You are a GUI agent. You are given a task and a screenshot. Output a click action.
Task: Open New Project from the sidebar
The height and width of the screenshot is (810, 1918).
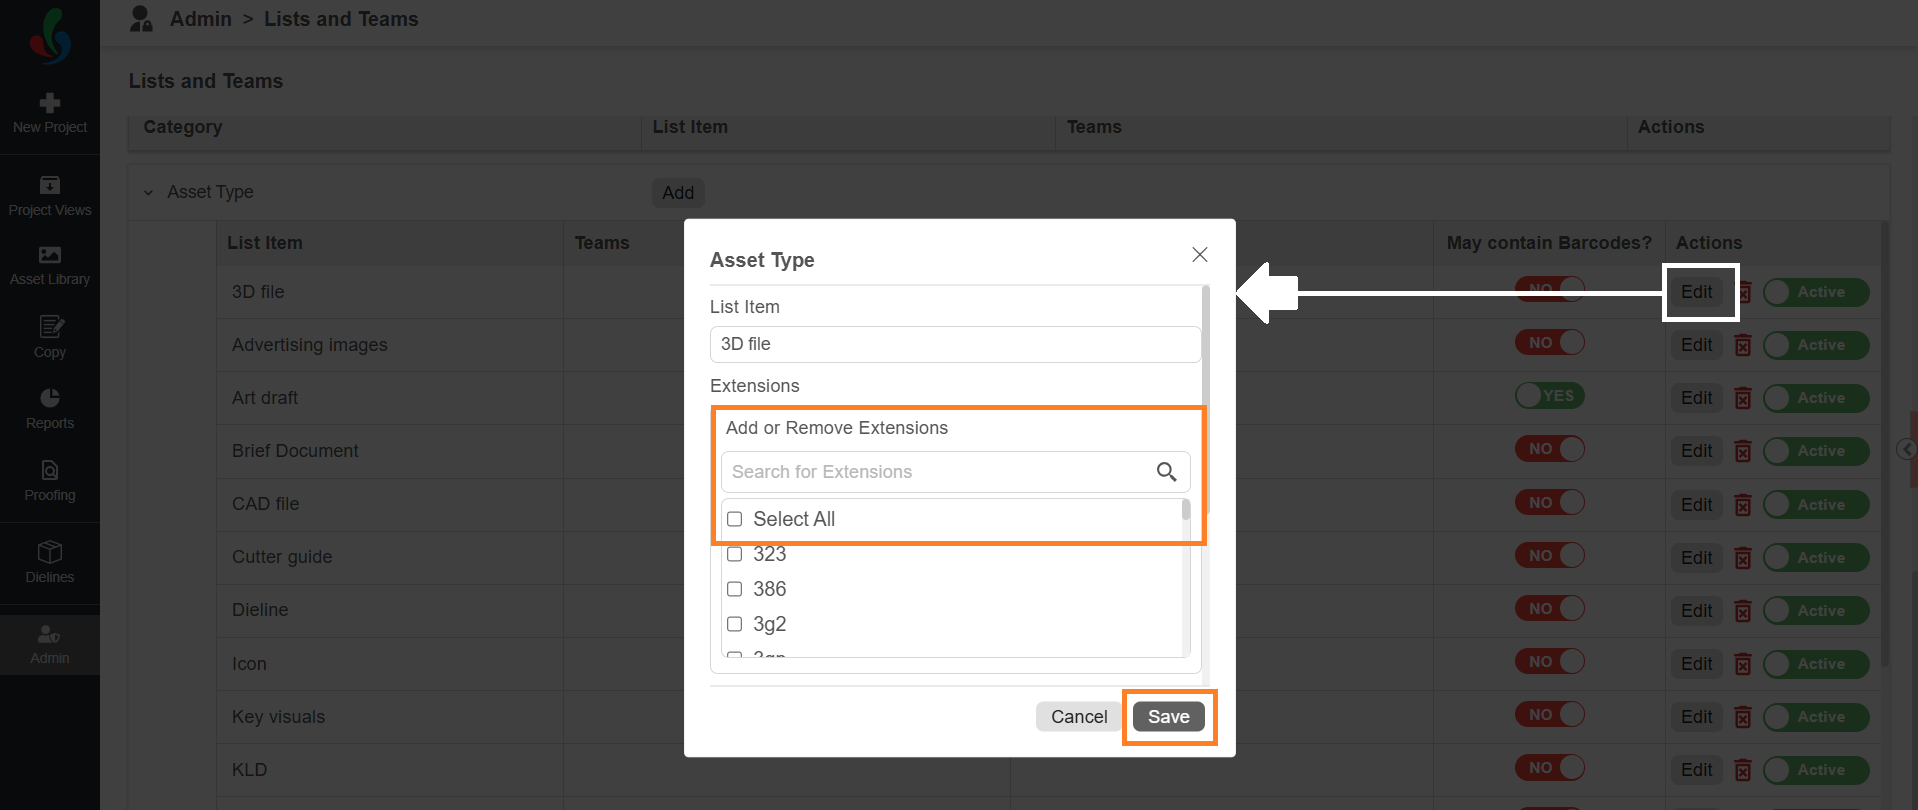pos(50,114)
